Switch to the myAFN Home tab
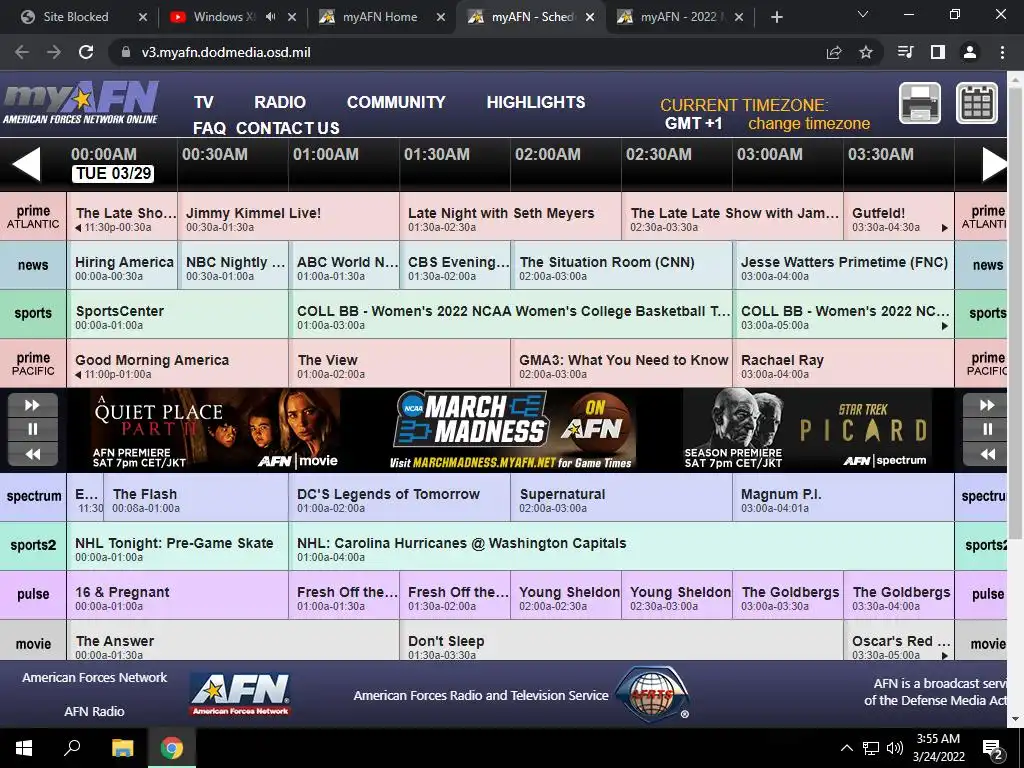1024x768 pixels. pos(379,17)
